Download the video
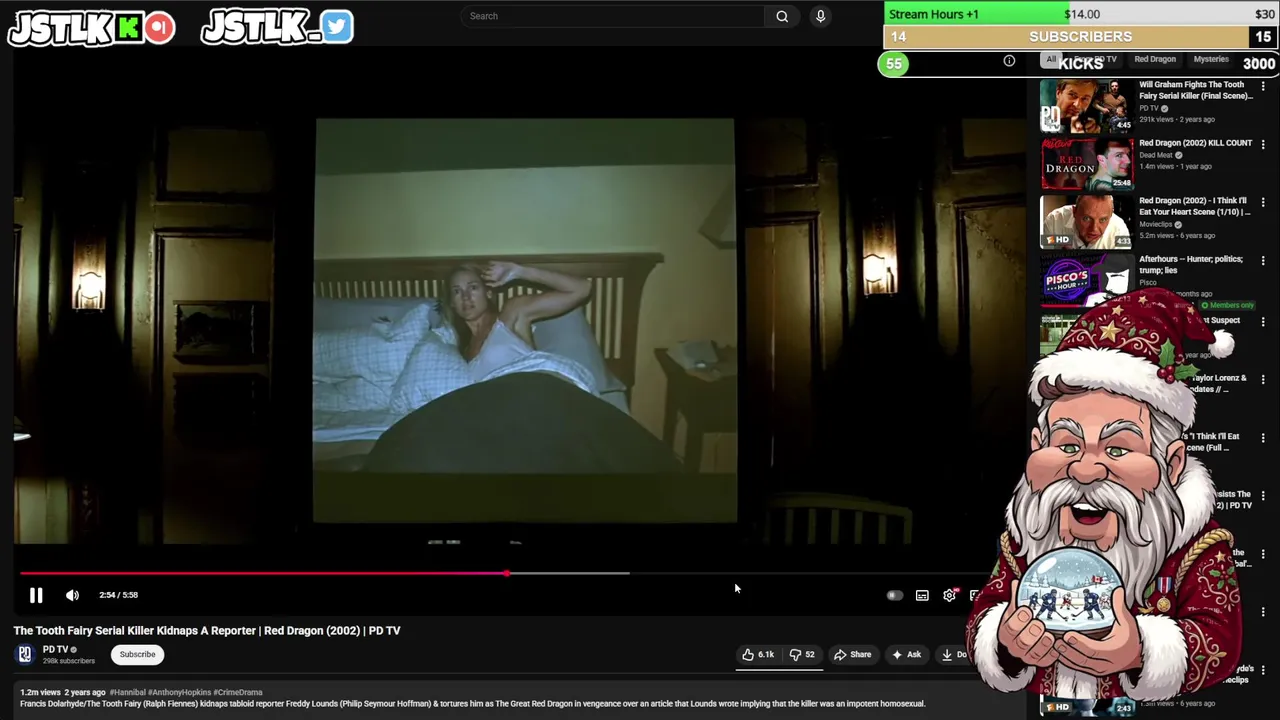 pos(955,654)
